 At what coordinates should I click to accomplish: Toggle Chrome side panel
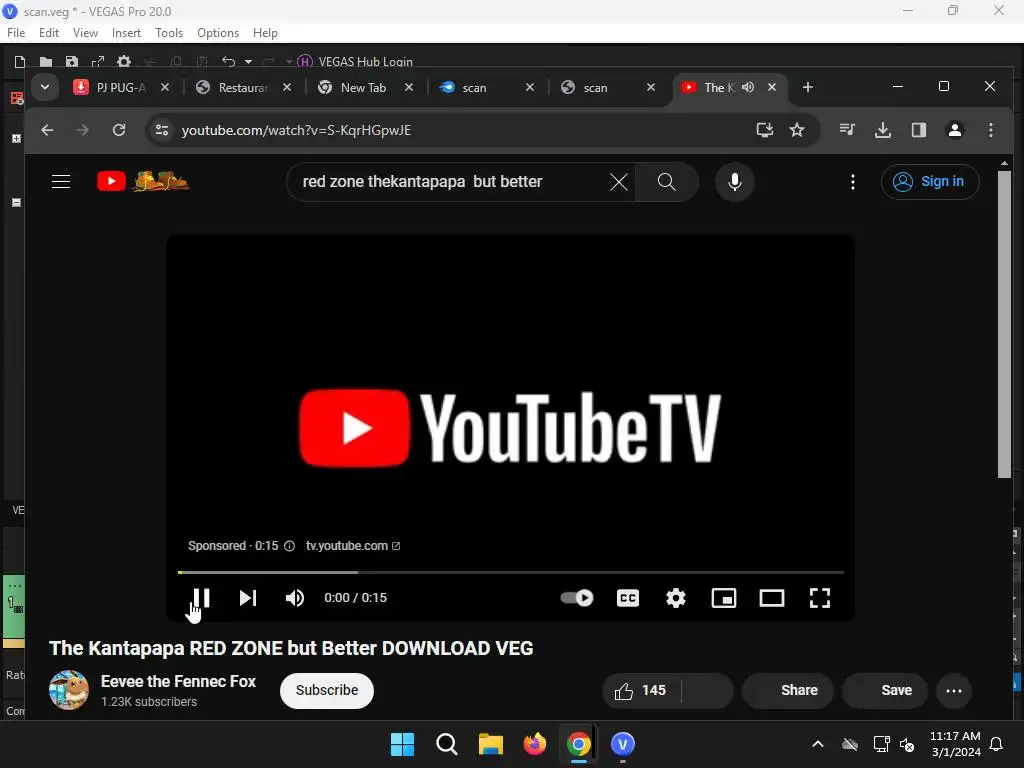point(919,130)
